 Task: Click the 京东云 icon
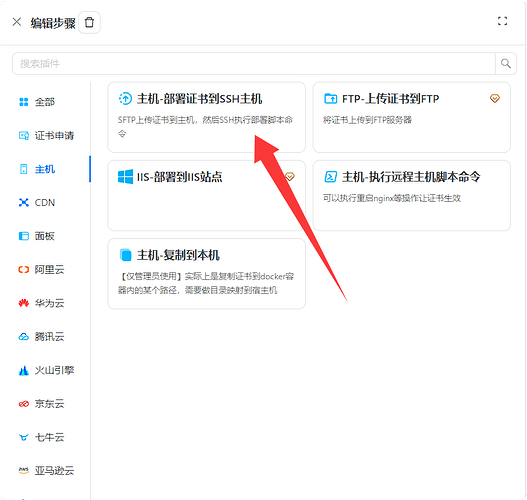pyautogui.click(x=24, y=404)
